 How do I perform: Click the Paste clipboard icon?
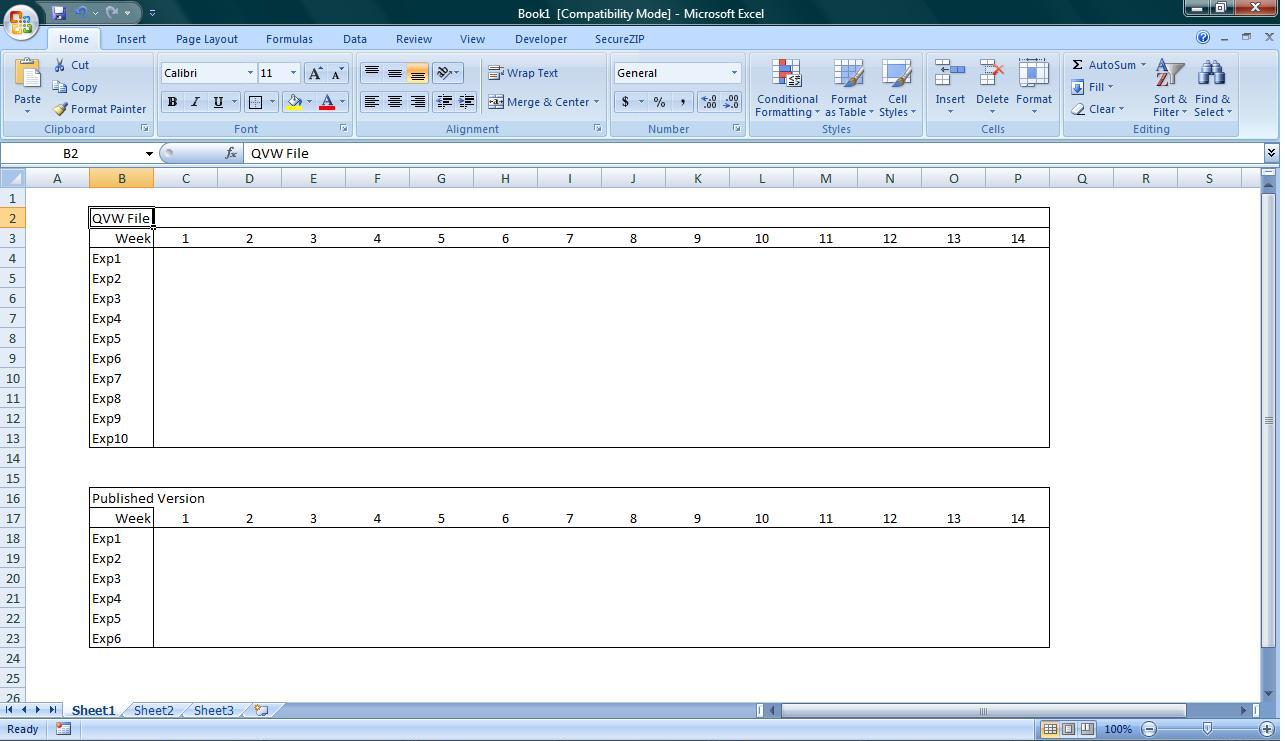(27, 73)
